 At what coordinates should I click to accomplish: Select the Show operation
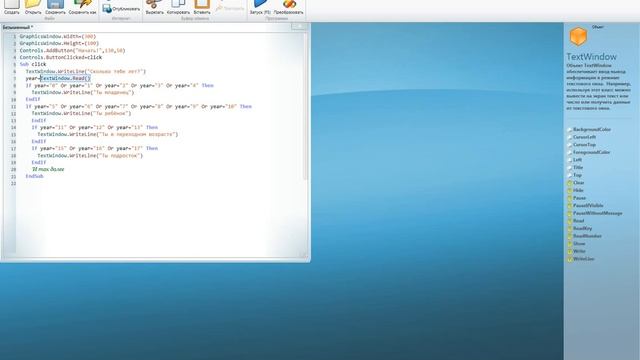click(x=579, y=244)
